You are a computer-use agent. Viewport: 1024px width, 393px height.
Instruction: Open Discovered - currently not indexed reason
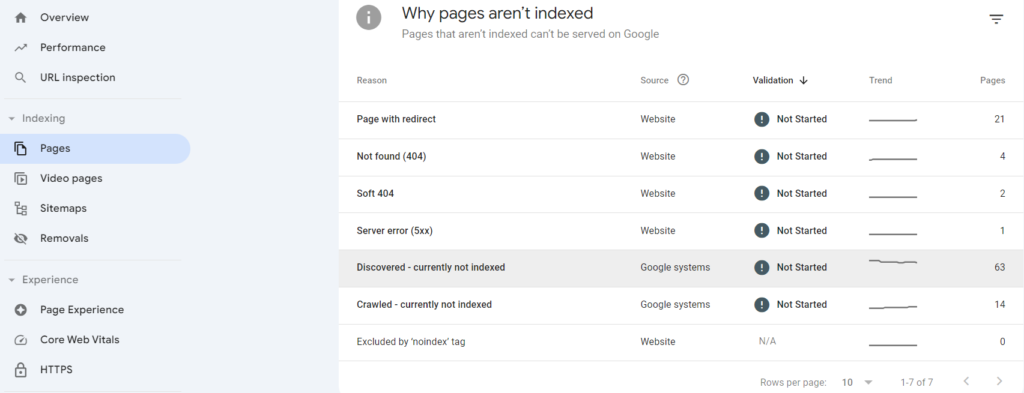point(430,268)
